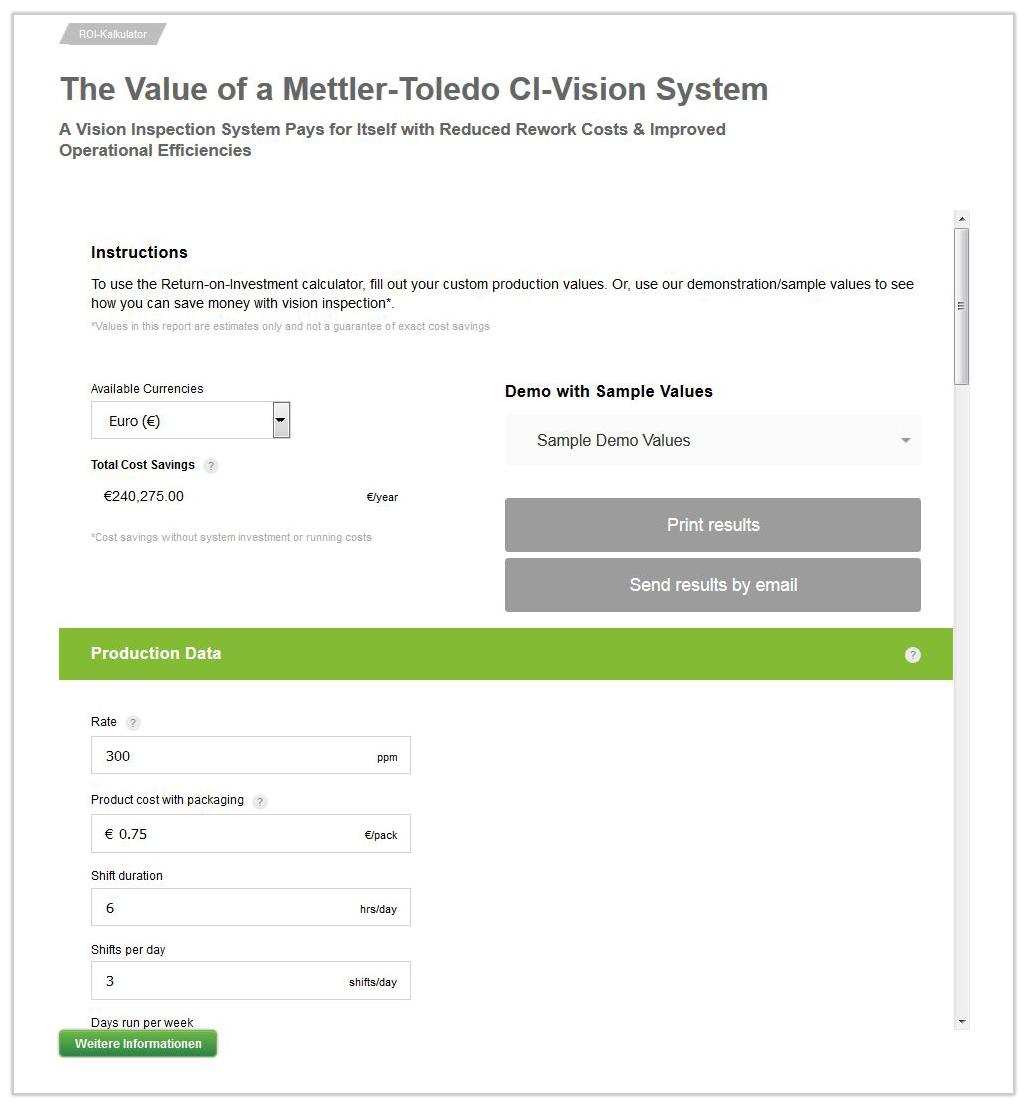Click help icon next to Total Cost Savings
The height and width of the screenshot is (1106, 1026).
click(x=210, y=466)
